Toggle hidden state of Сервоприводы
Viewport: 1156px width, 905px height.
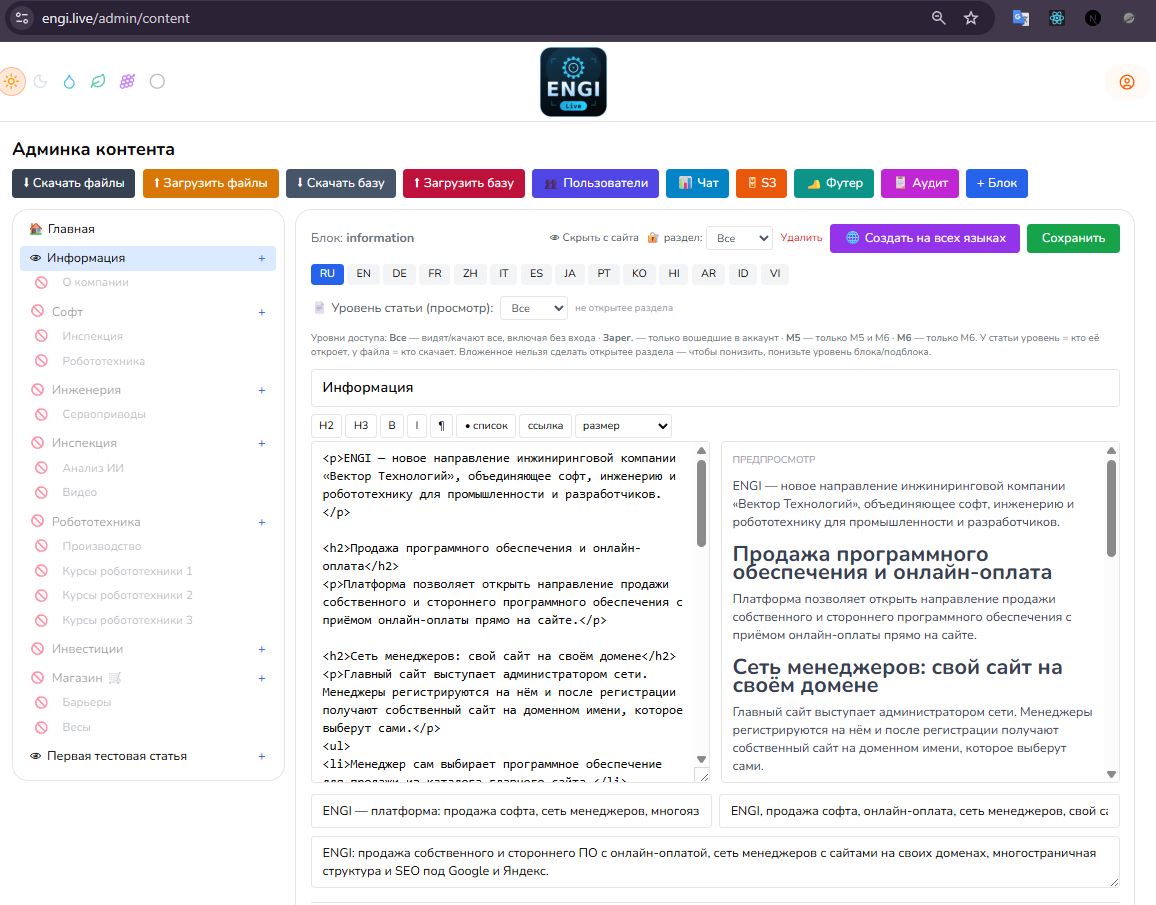[41, 414]
